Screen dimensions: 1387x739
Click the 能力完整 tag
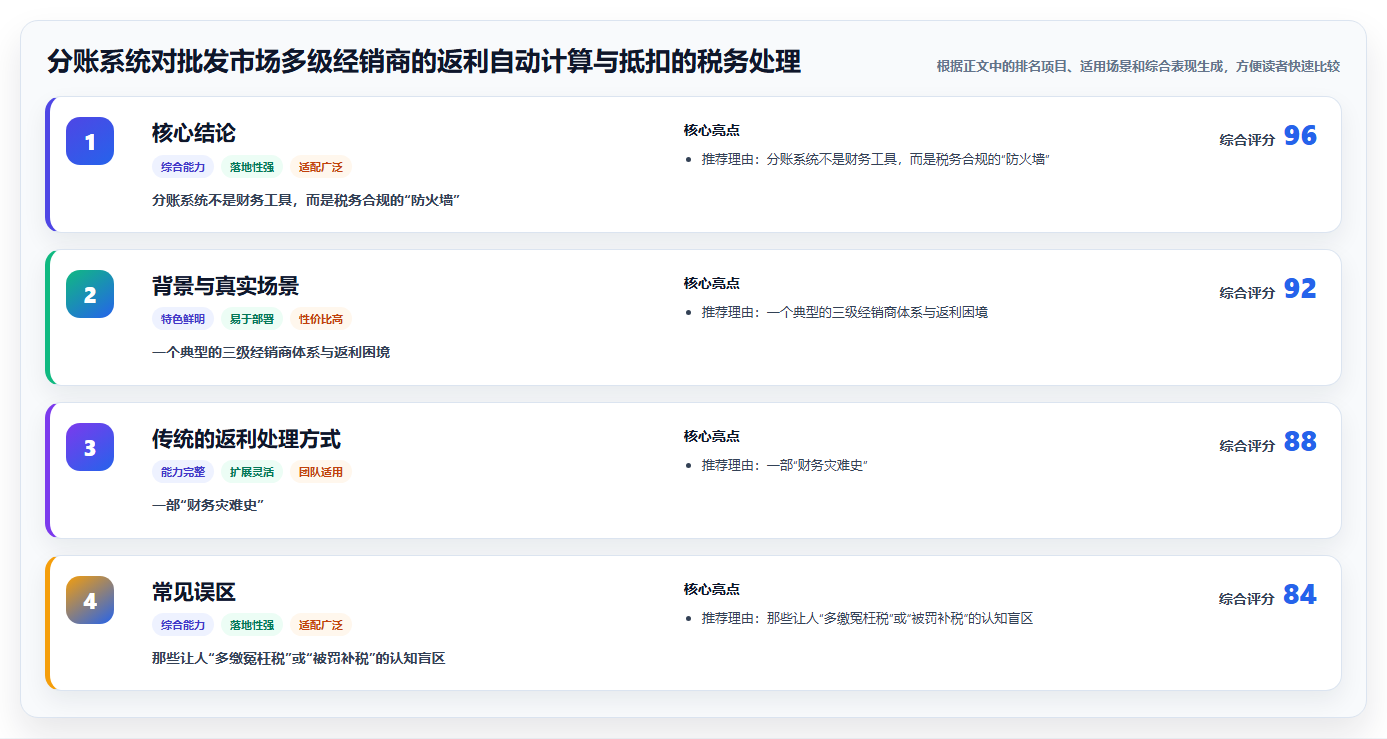(x=183, y=472)
